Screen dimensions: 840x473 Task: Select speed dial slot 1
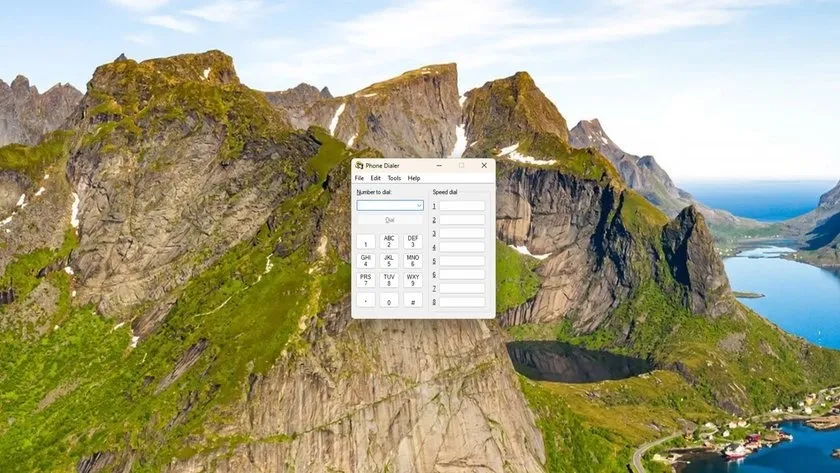pyautogui.click(x=462, y=206)
